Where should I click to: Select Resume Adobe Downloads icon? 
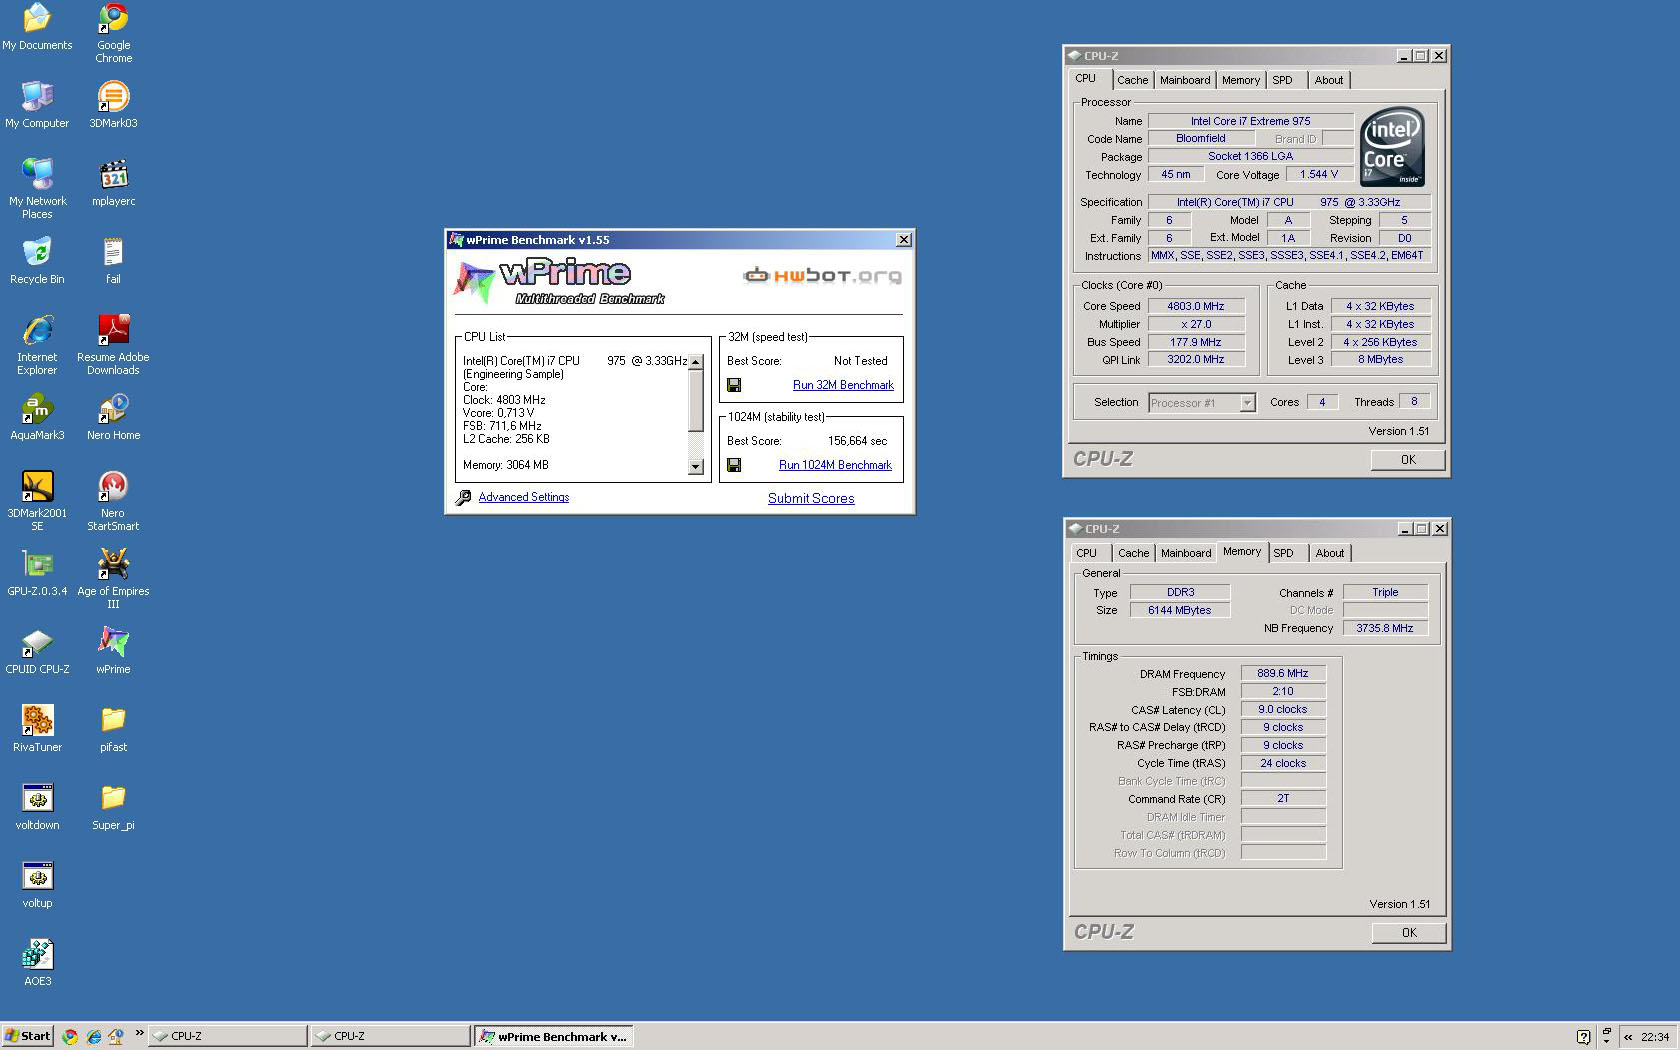(113, 345)
